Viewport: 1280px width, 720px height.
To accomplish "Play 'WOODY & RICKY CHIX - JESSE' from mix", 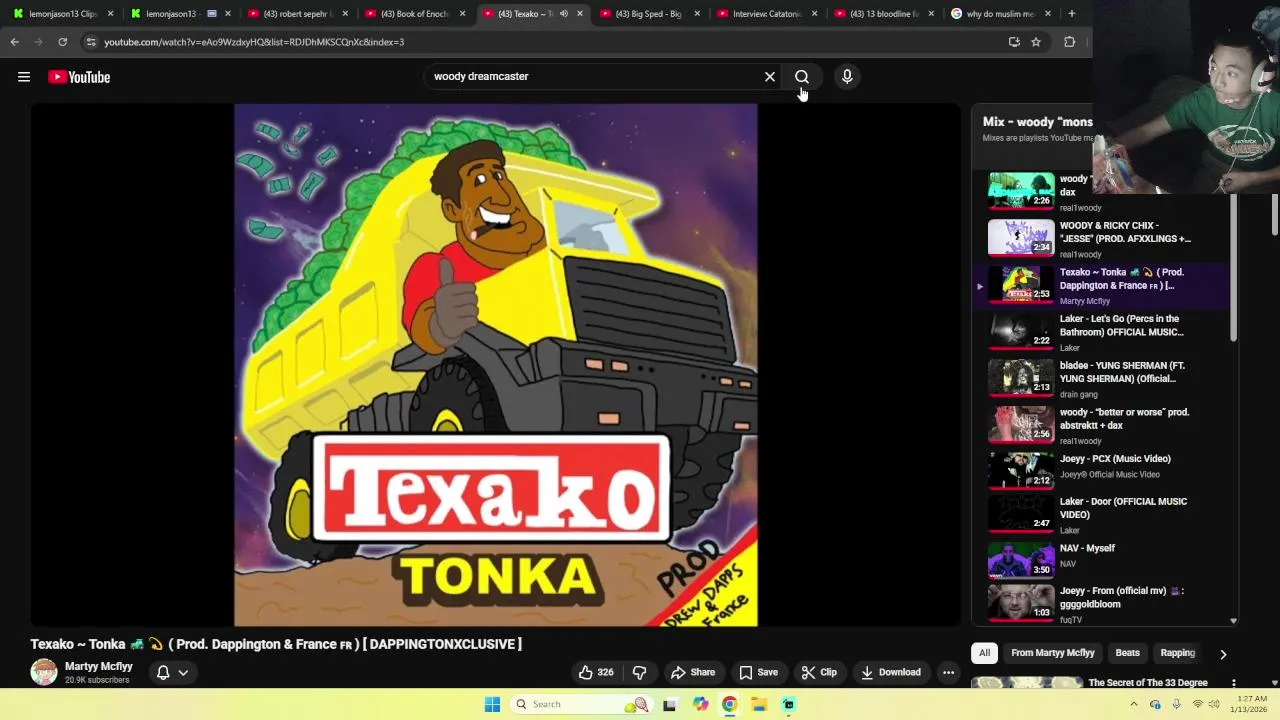I will [1100, 239].
